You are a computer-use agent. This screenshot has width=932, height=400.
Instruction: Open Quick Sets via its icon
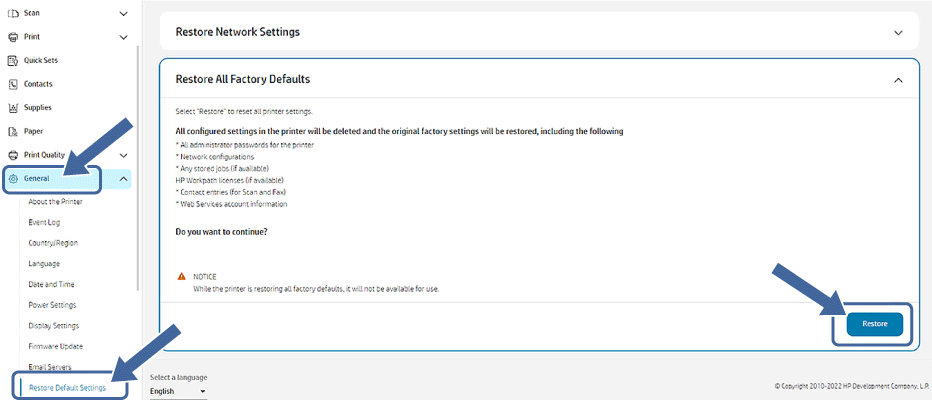coord(13,61)
